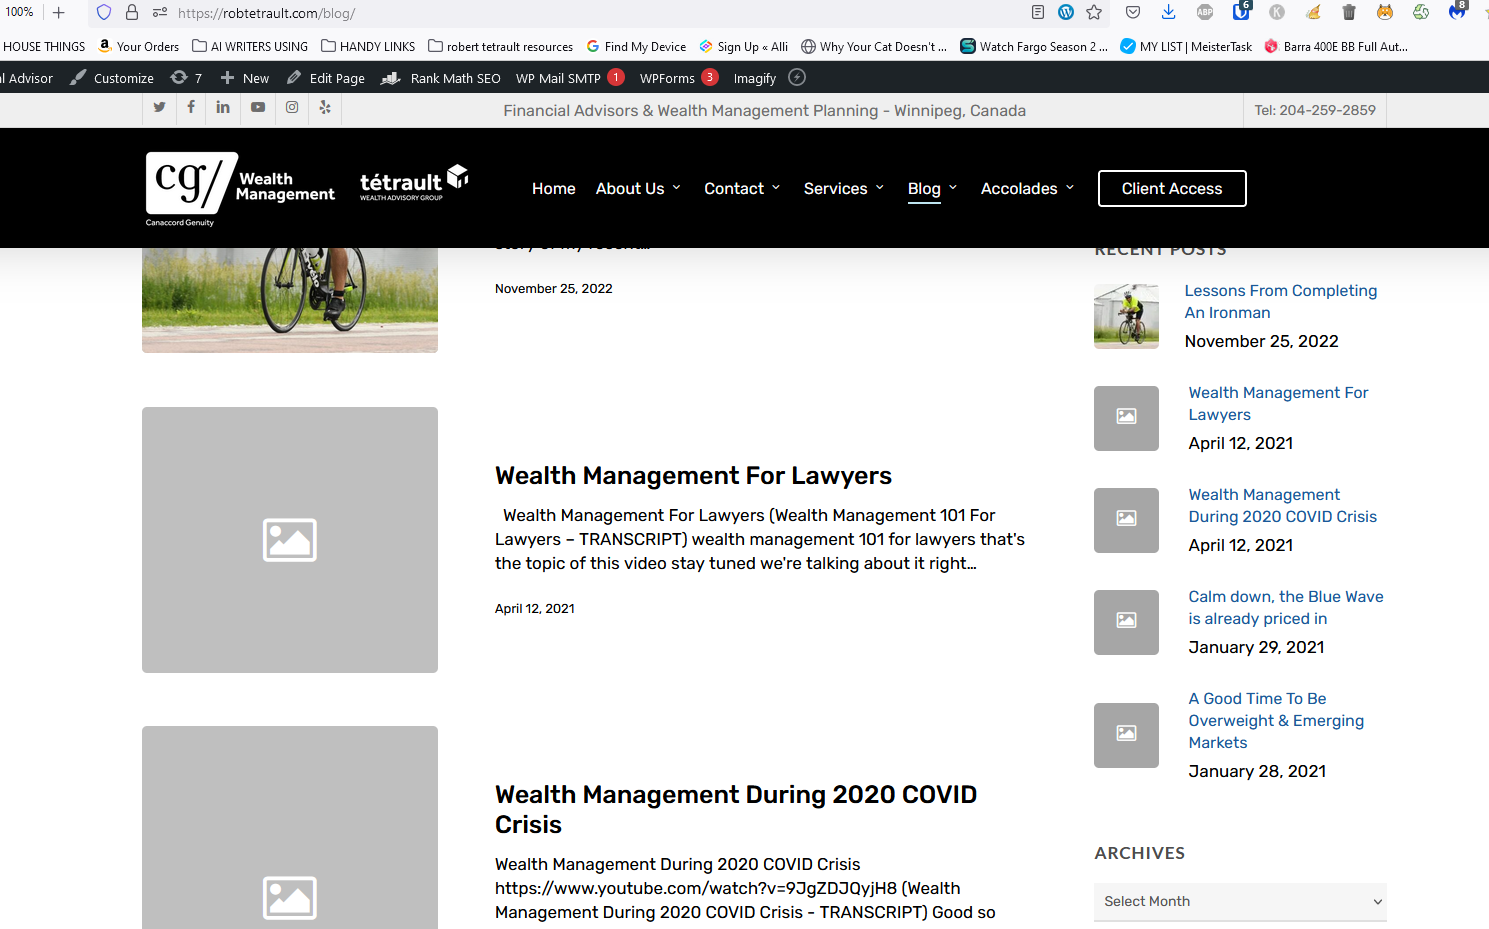Viewport: 1489px width, 929px height.
Task: Click the Malwarebytes extension icon
Action: pos(1458,11)
